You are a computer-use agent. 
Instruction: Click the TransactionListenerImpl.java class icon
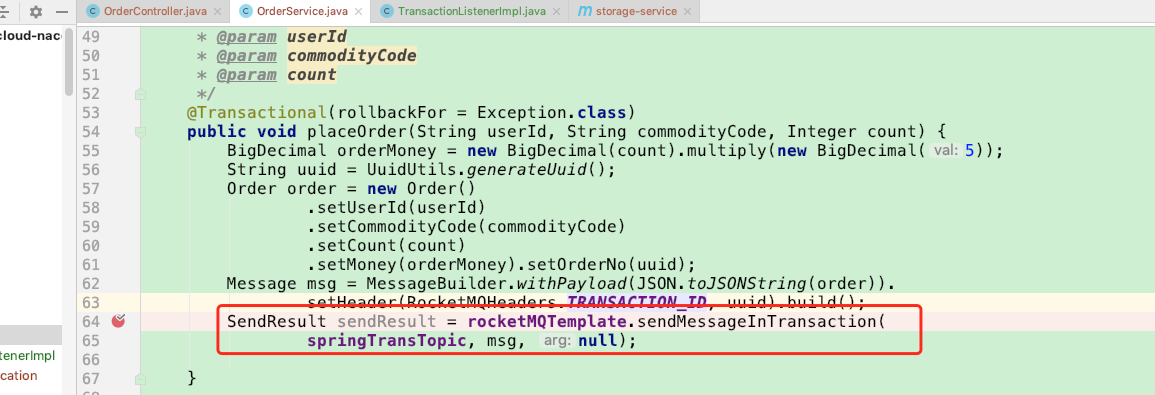coord(387,11)
